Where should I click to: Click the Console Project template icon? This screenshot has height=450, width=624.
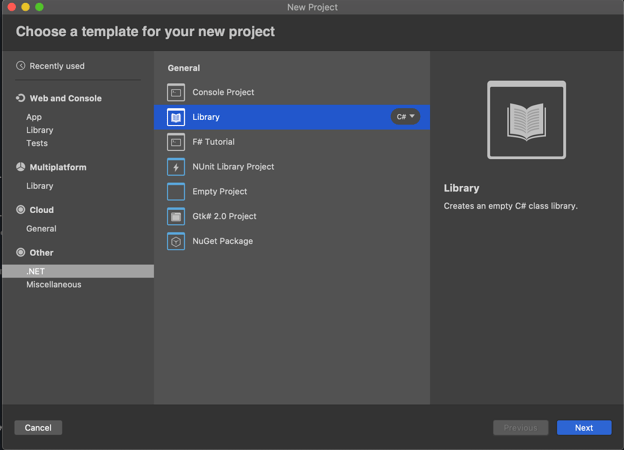pos(176,92)
